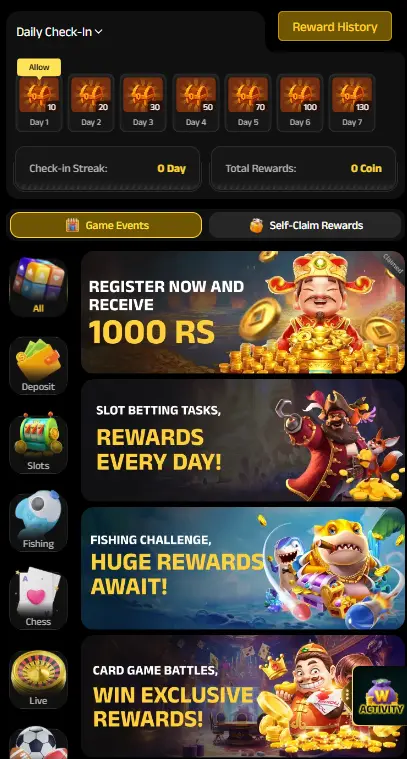Tap the Allow tooltip above Day 1
407x759 pixels.
coord(39,67)
